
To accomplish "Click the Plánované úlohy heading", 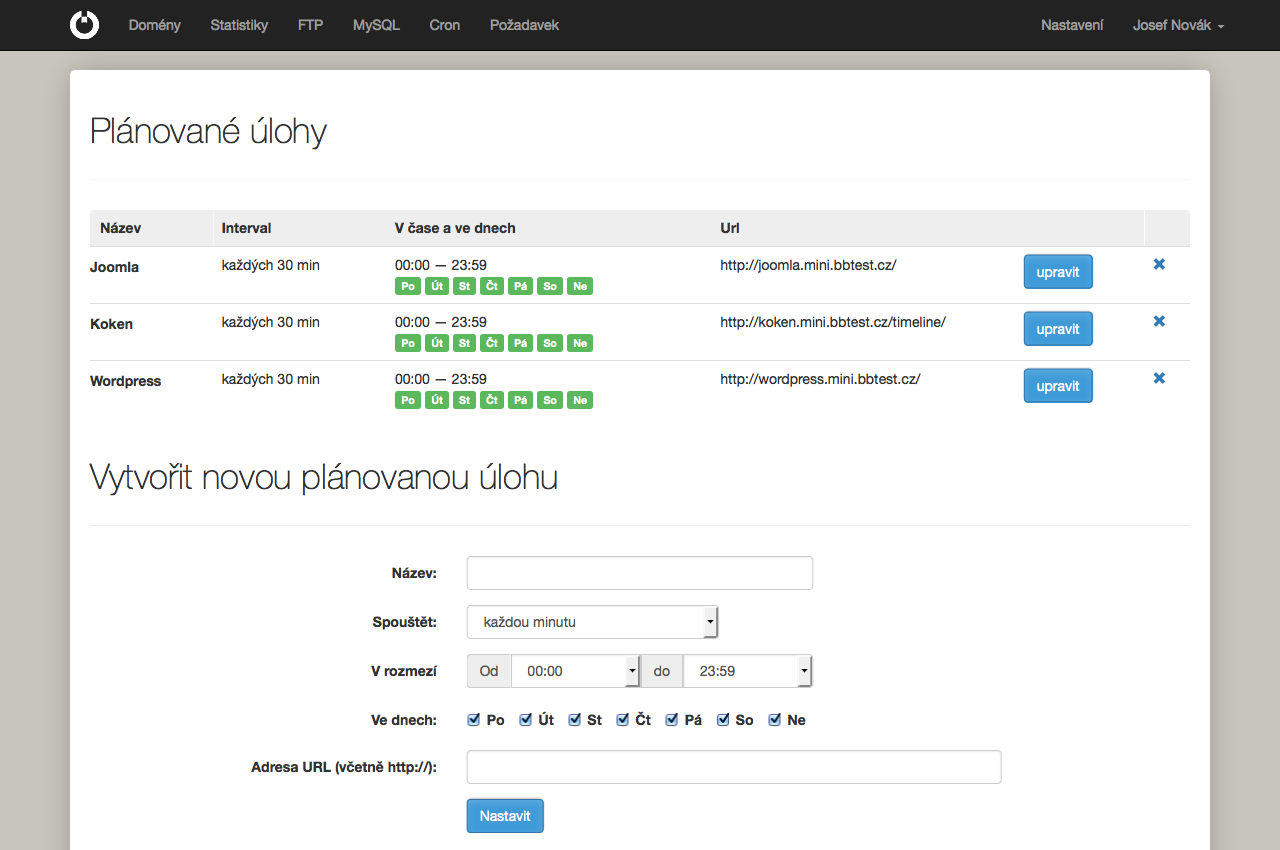I will click(208, 131).
